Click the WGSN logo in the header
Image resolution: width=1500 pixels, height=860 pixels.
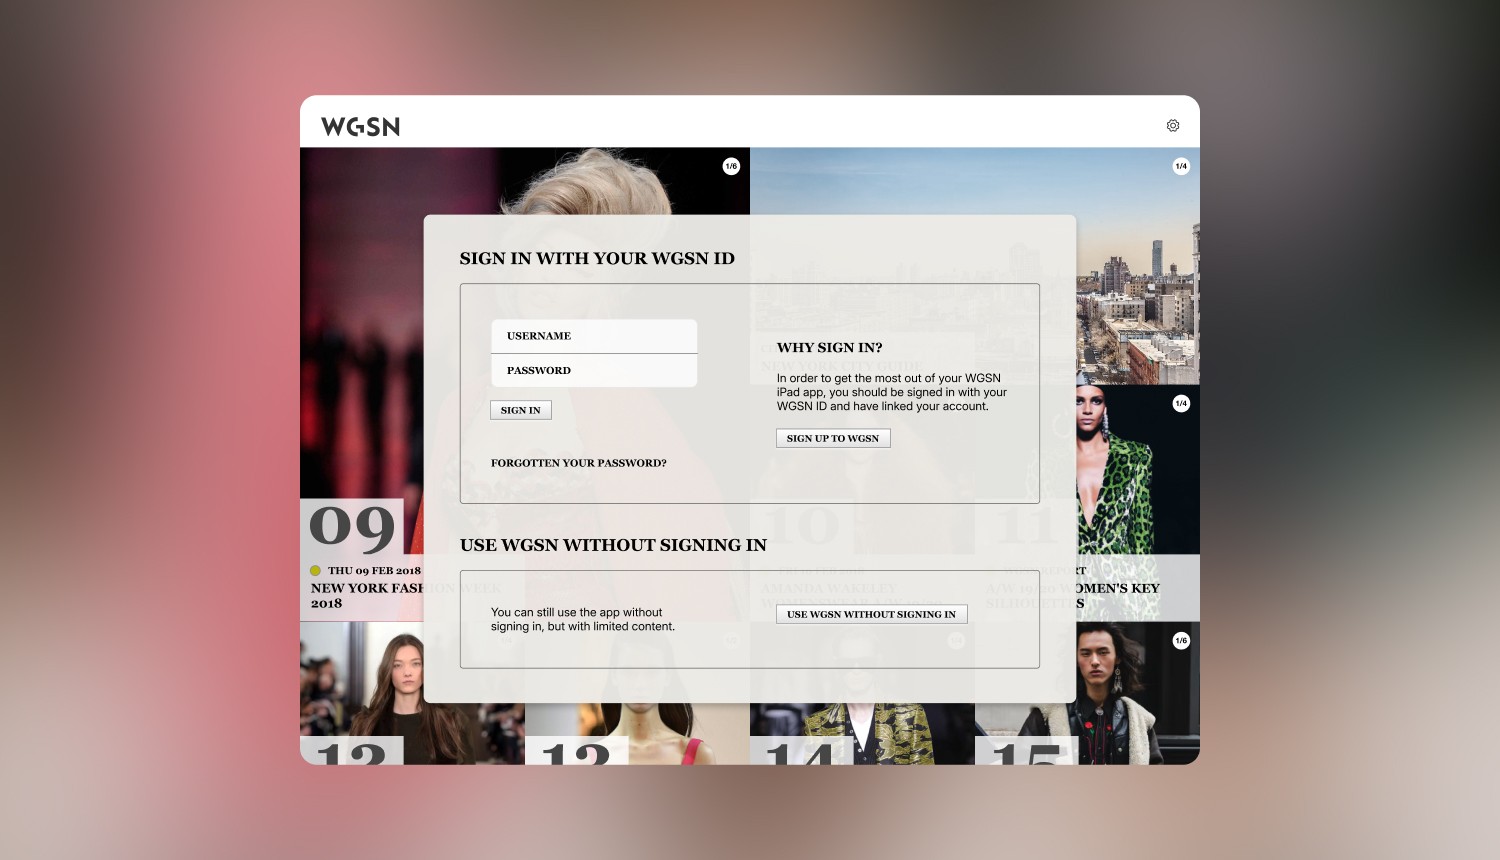(361, 126)
